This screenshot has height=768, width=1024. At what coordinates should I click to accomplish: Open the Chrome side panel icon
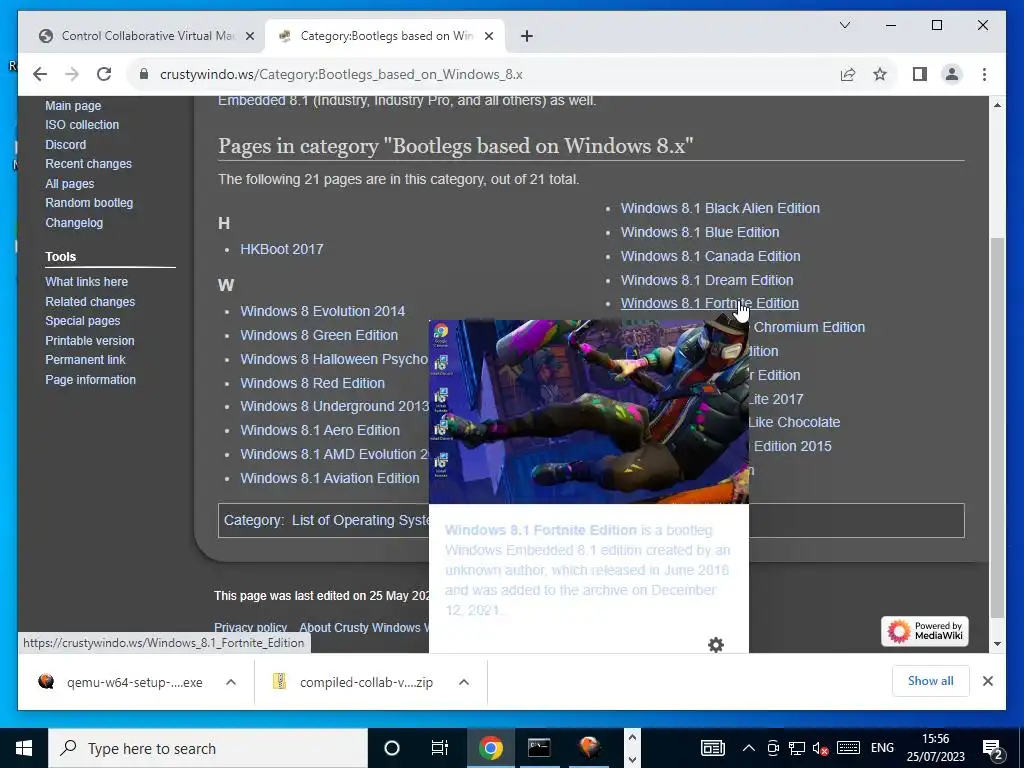920,74
